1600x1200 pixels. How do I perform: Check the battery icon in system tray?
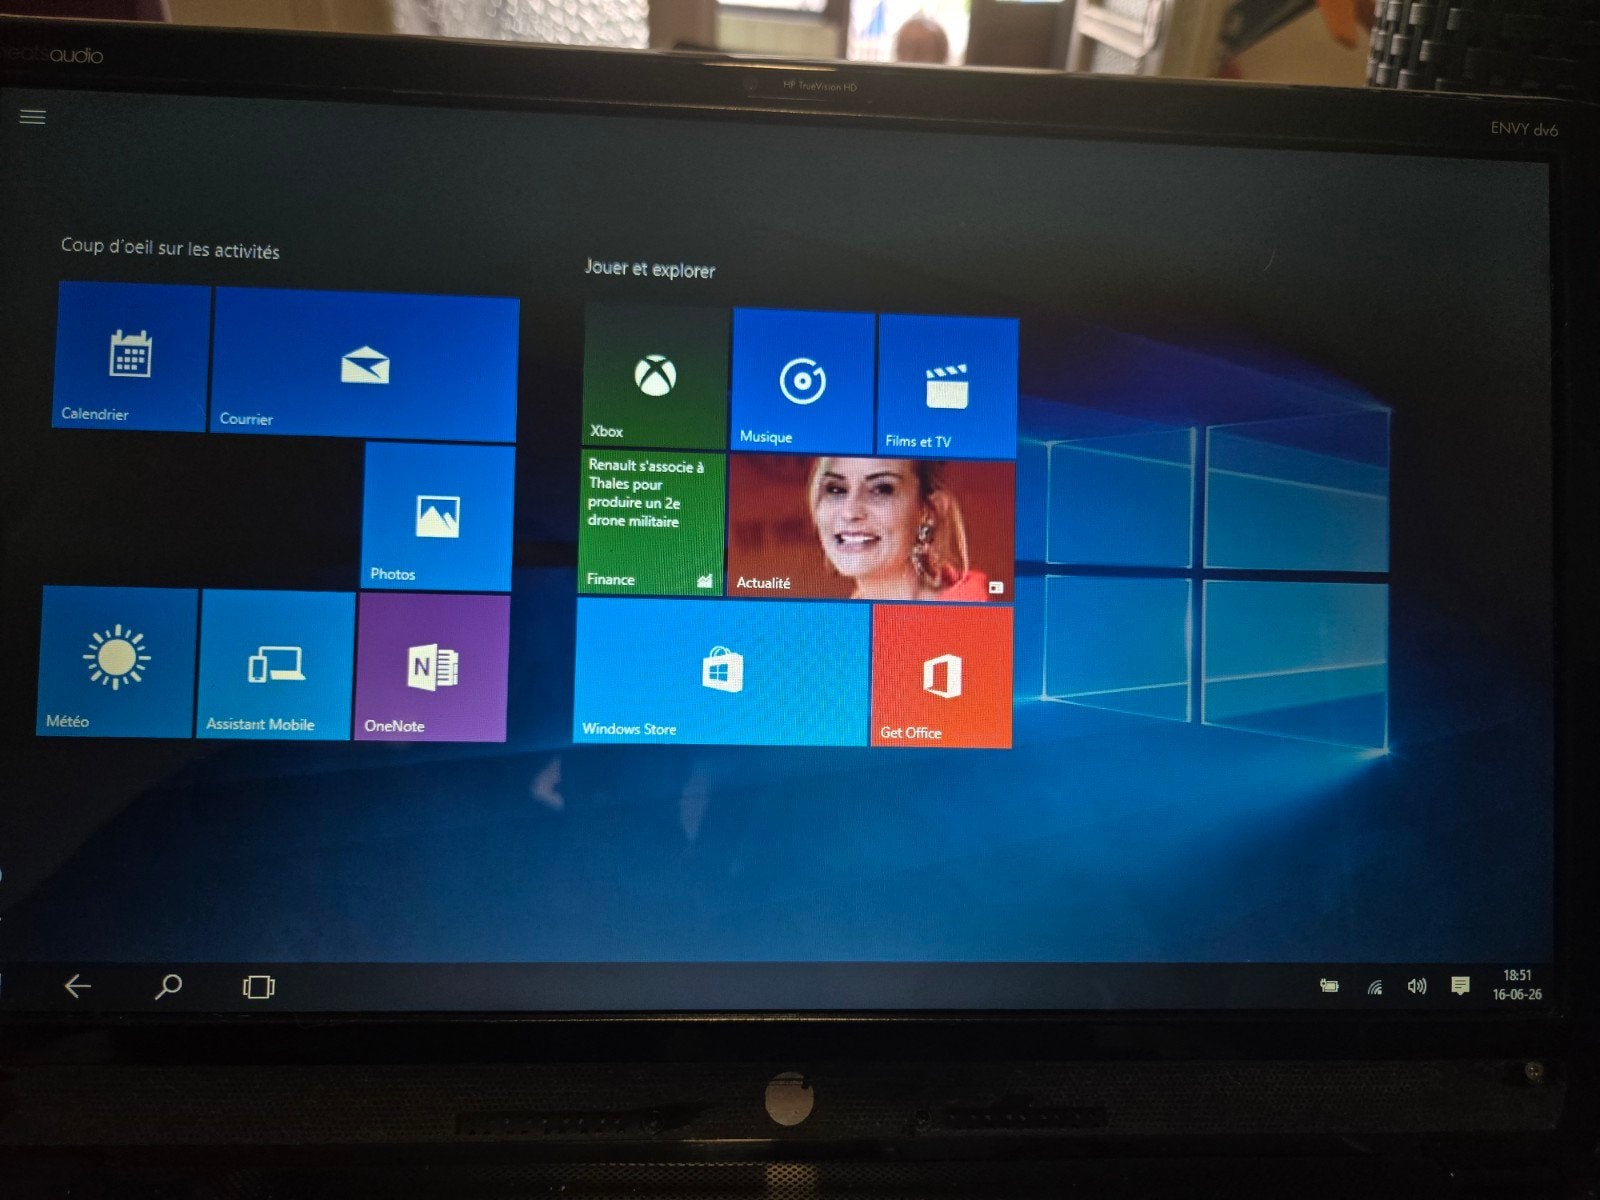click(1329, 986)
